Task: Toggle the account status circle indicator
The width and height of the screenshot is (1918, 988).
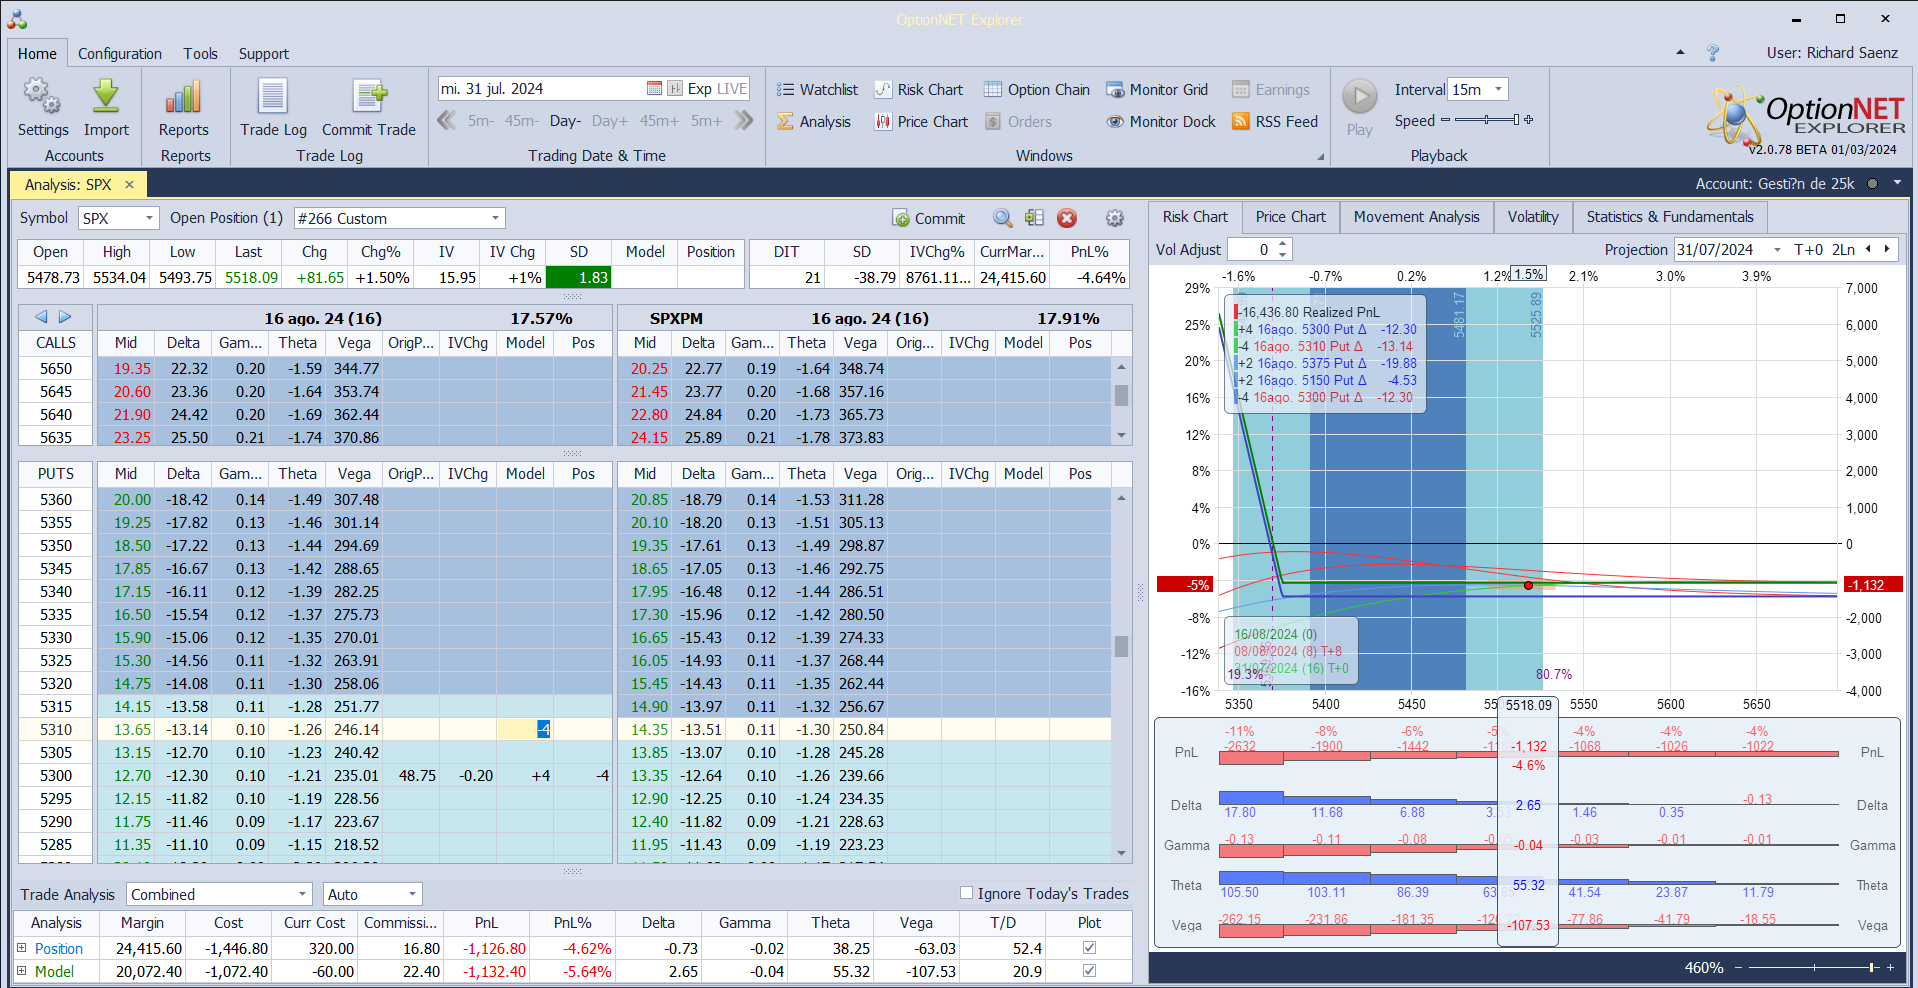Action: point(1872,184)
